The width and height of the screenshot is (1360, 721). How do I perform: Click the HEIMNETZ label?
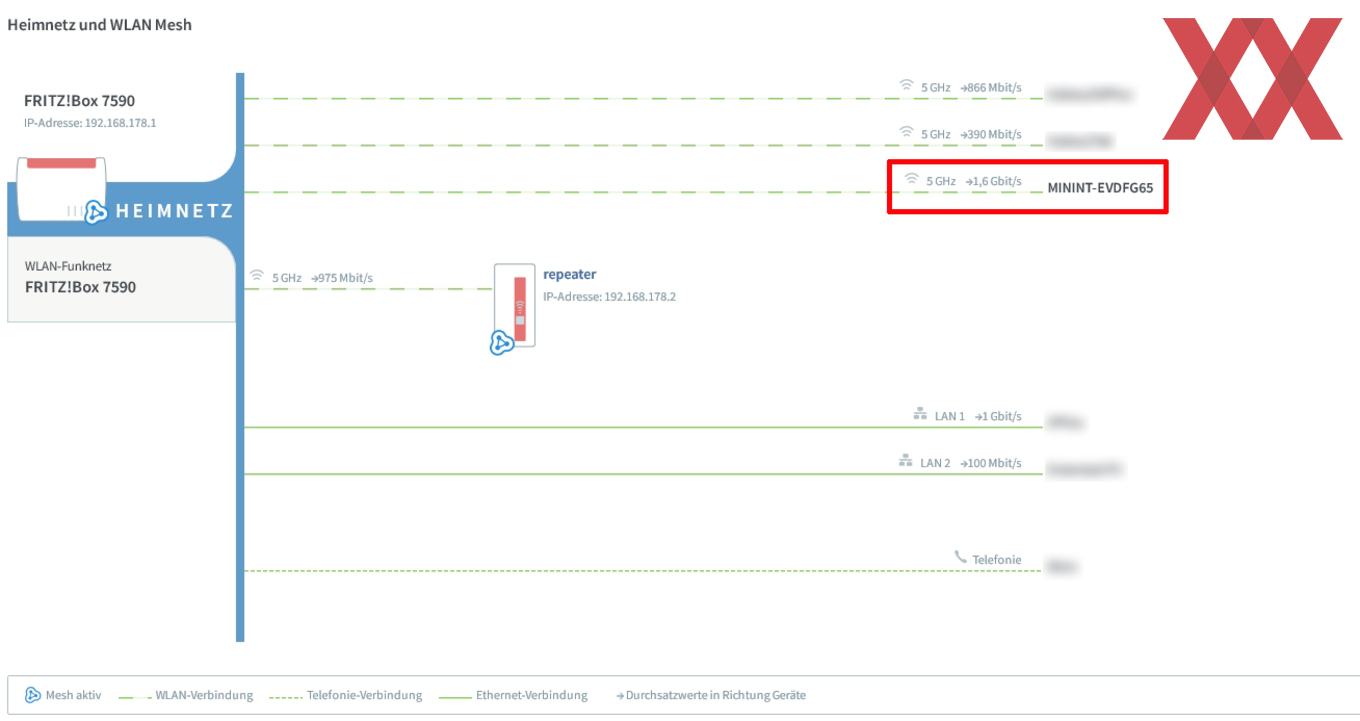pos(172,211)
